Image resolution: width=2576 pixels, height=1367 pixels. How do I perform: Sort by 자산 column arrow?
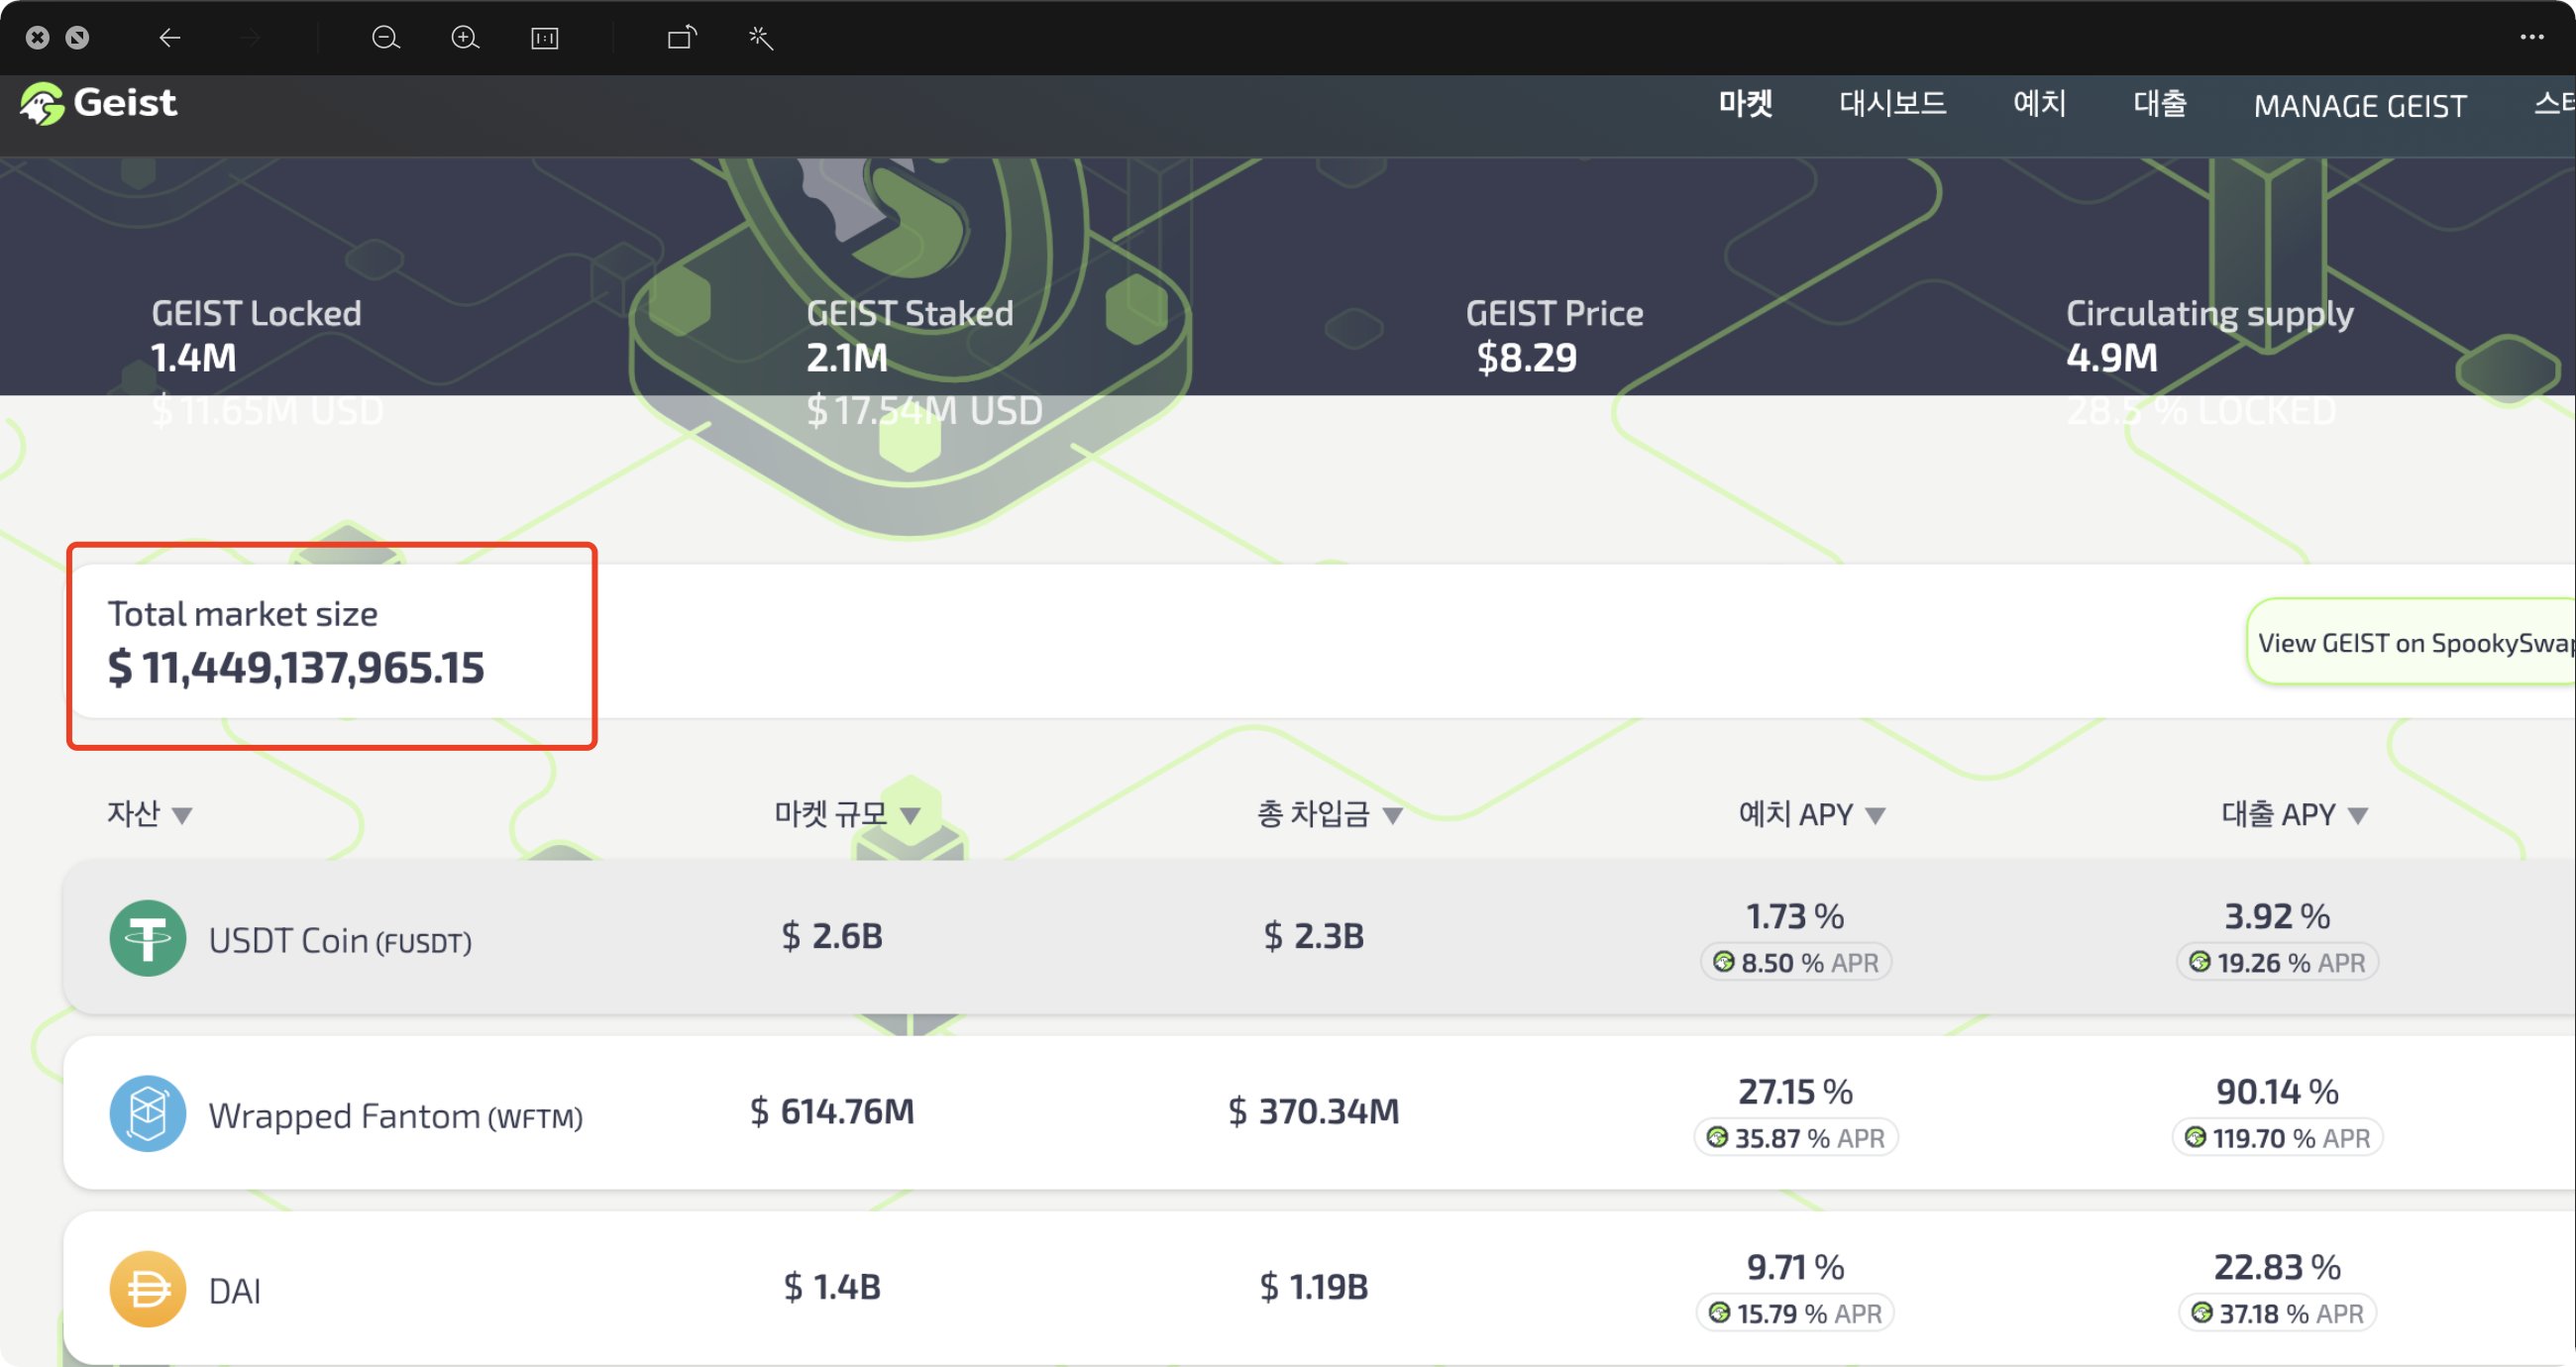point(182,816)
